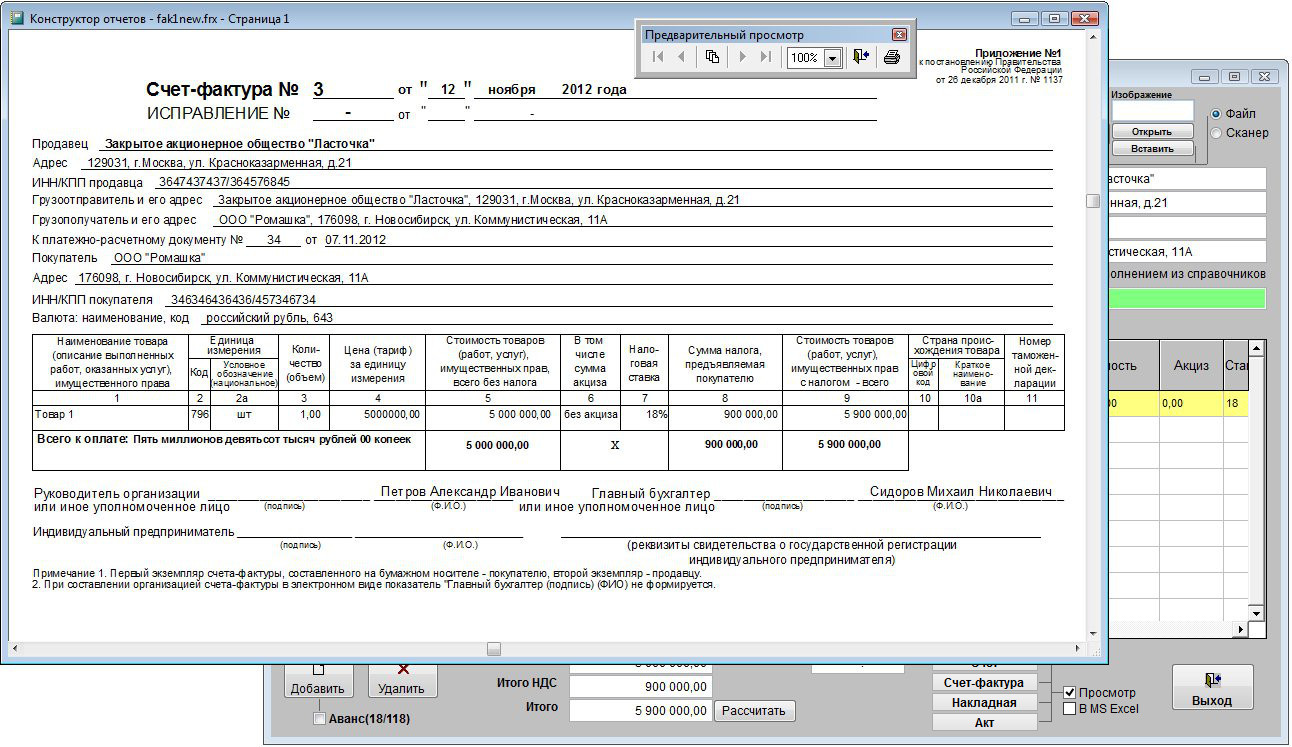The image size is (1292, 747).
Task: Enable the В MS Excel checkbox
Action: click(1069, 709)
